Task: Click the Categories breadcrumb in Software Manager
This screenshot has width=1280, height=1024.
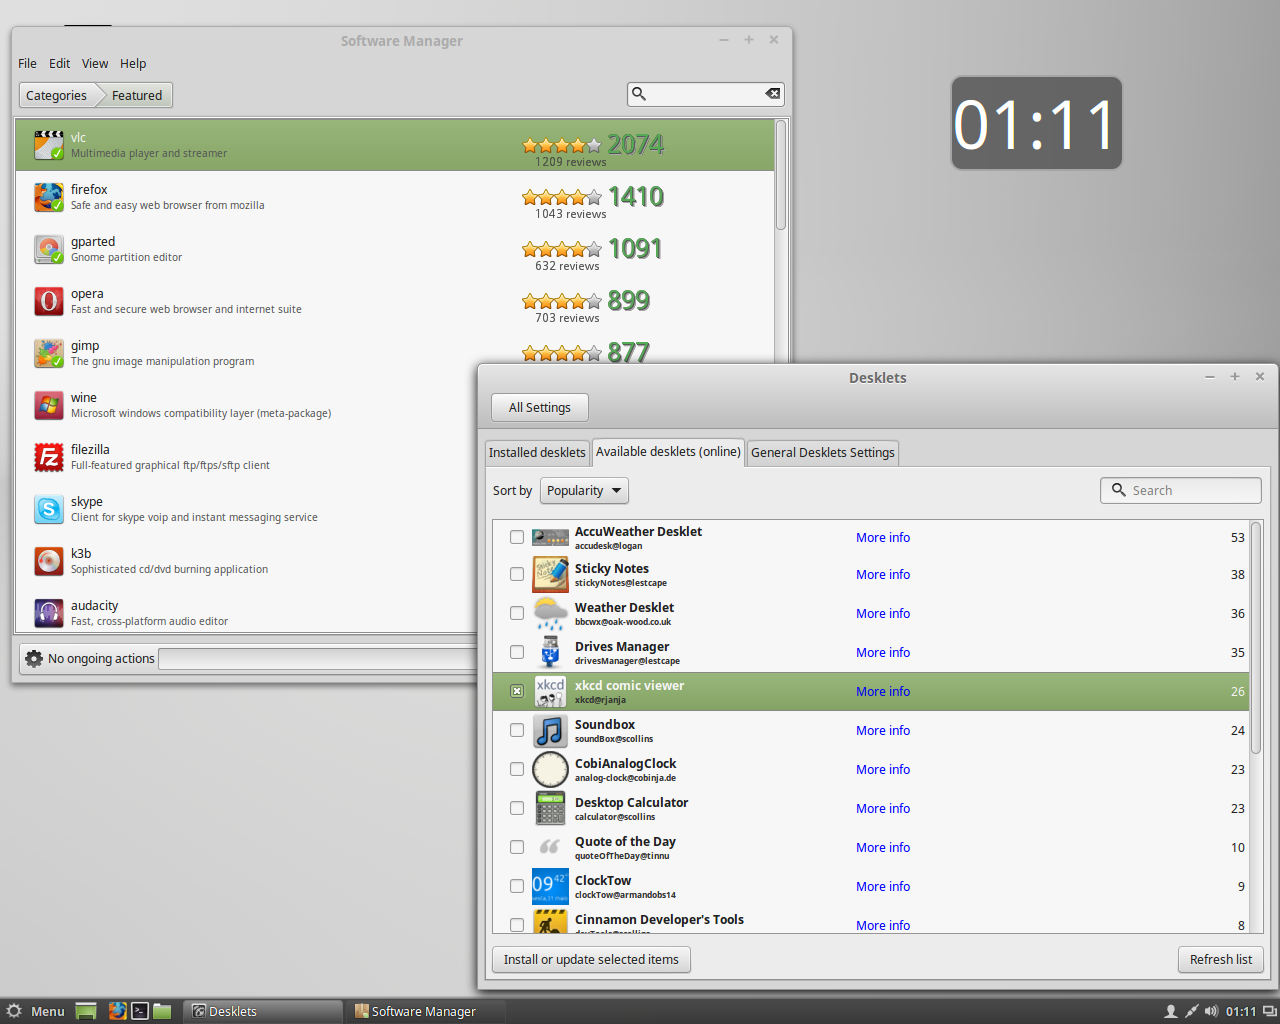Action: pos(56,96)
